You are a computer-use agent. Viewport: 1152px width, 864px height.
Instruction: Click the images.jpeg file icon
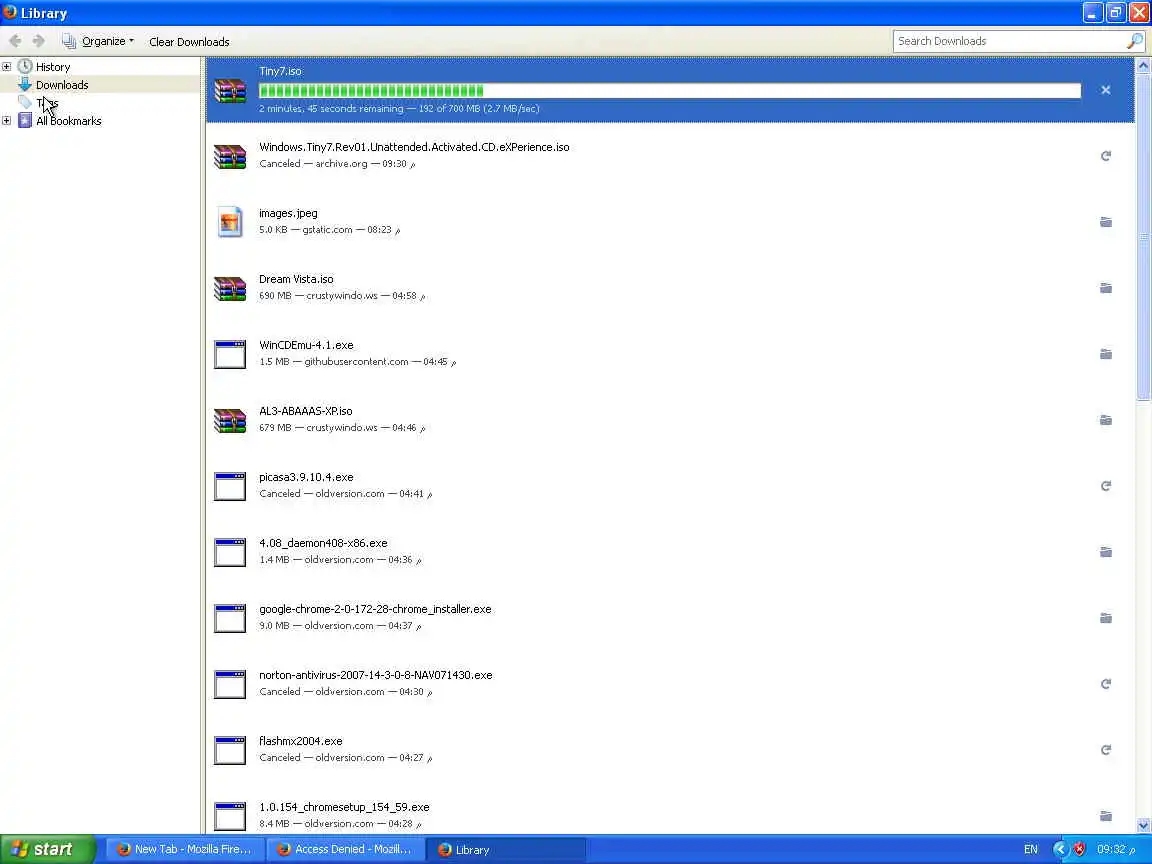(230, 222)
